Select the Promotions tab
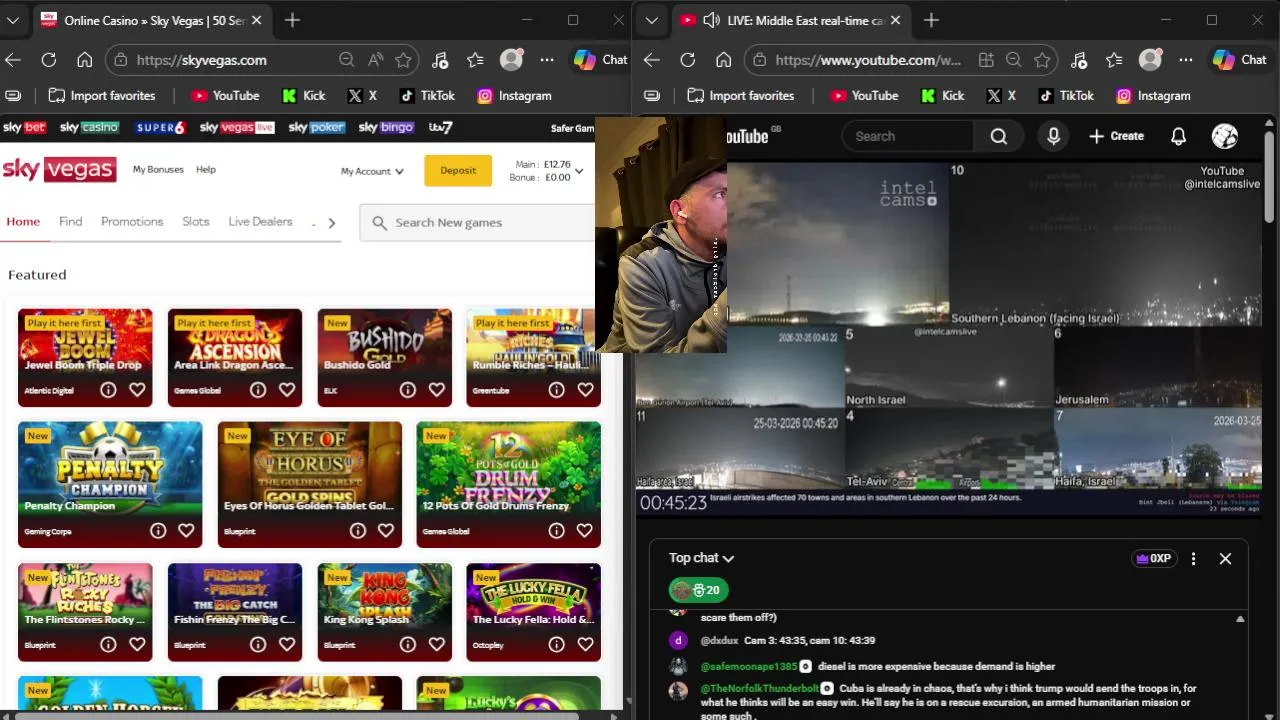This screenshot has width=1280, height=720. pyautogui.click(x=132, y=222)
